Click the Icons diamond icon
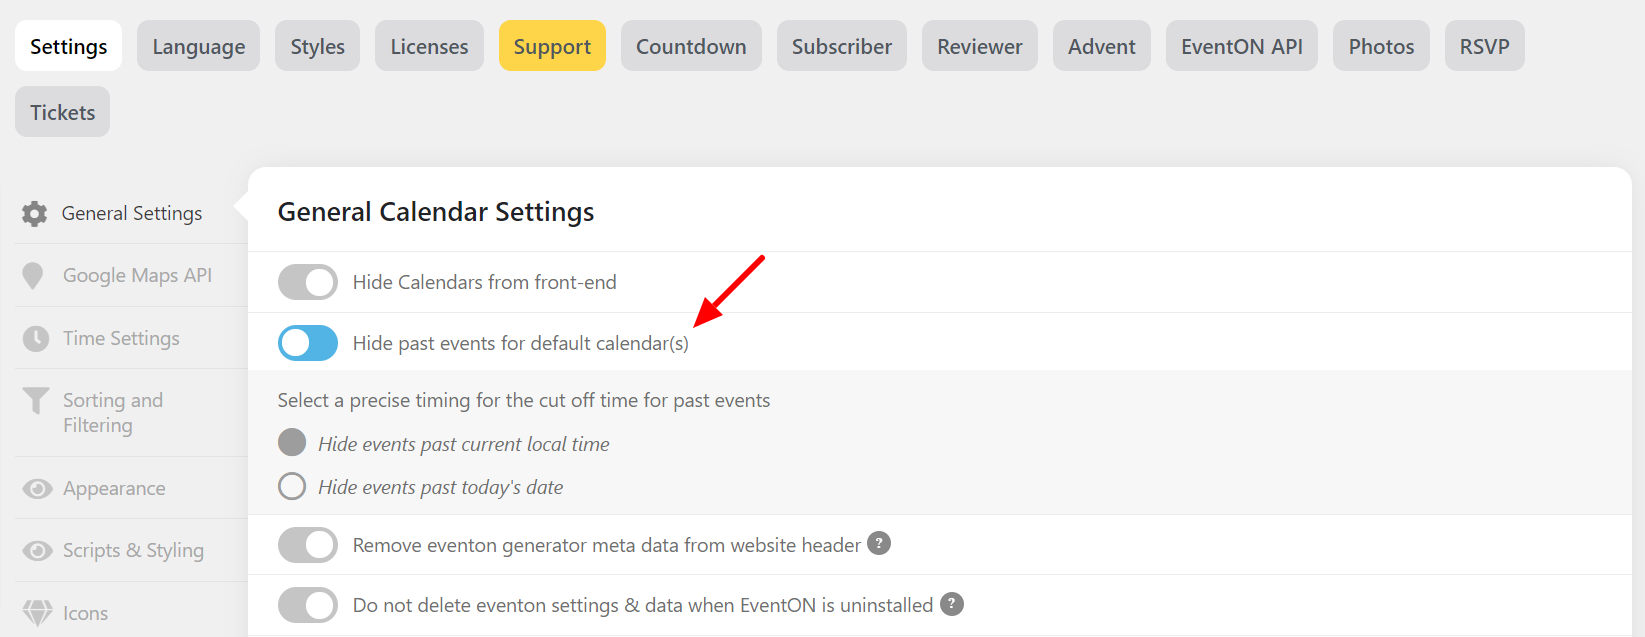This screenshot has height=637, width=1645. (37, 613)
